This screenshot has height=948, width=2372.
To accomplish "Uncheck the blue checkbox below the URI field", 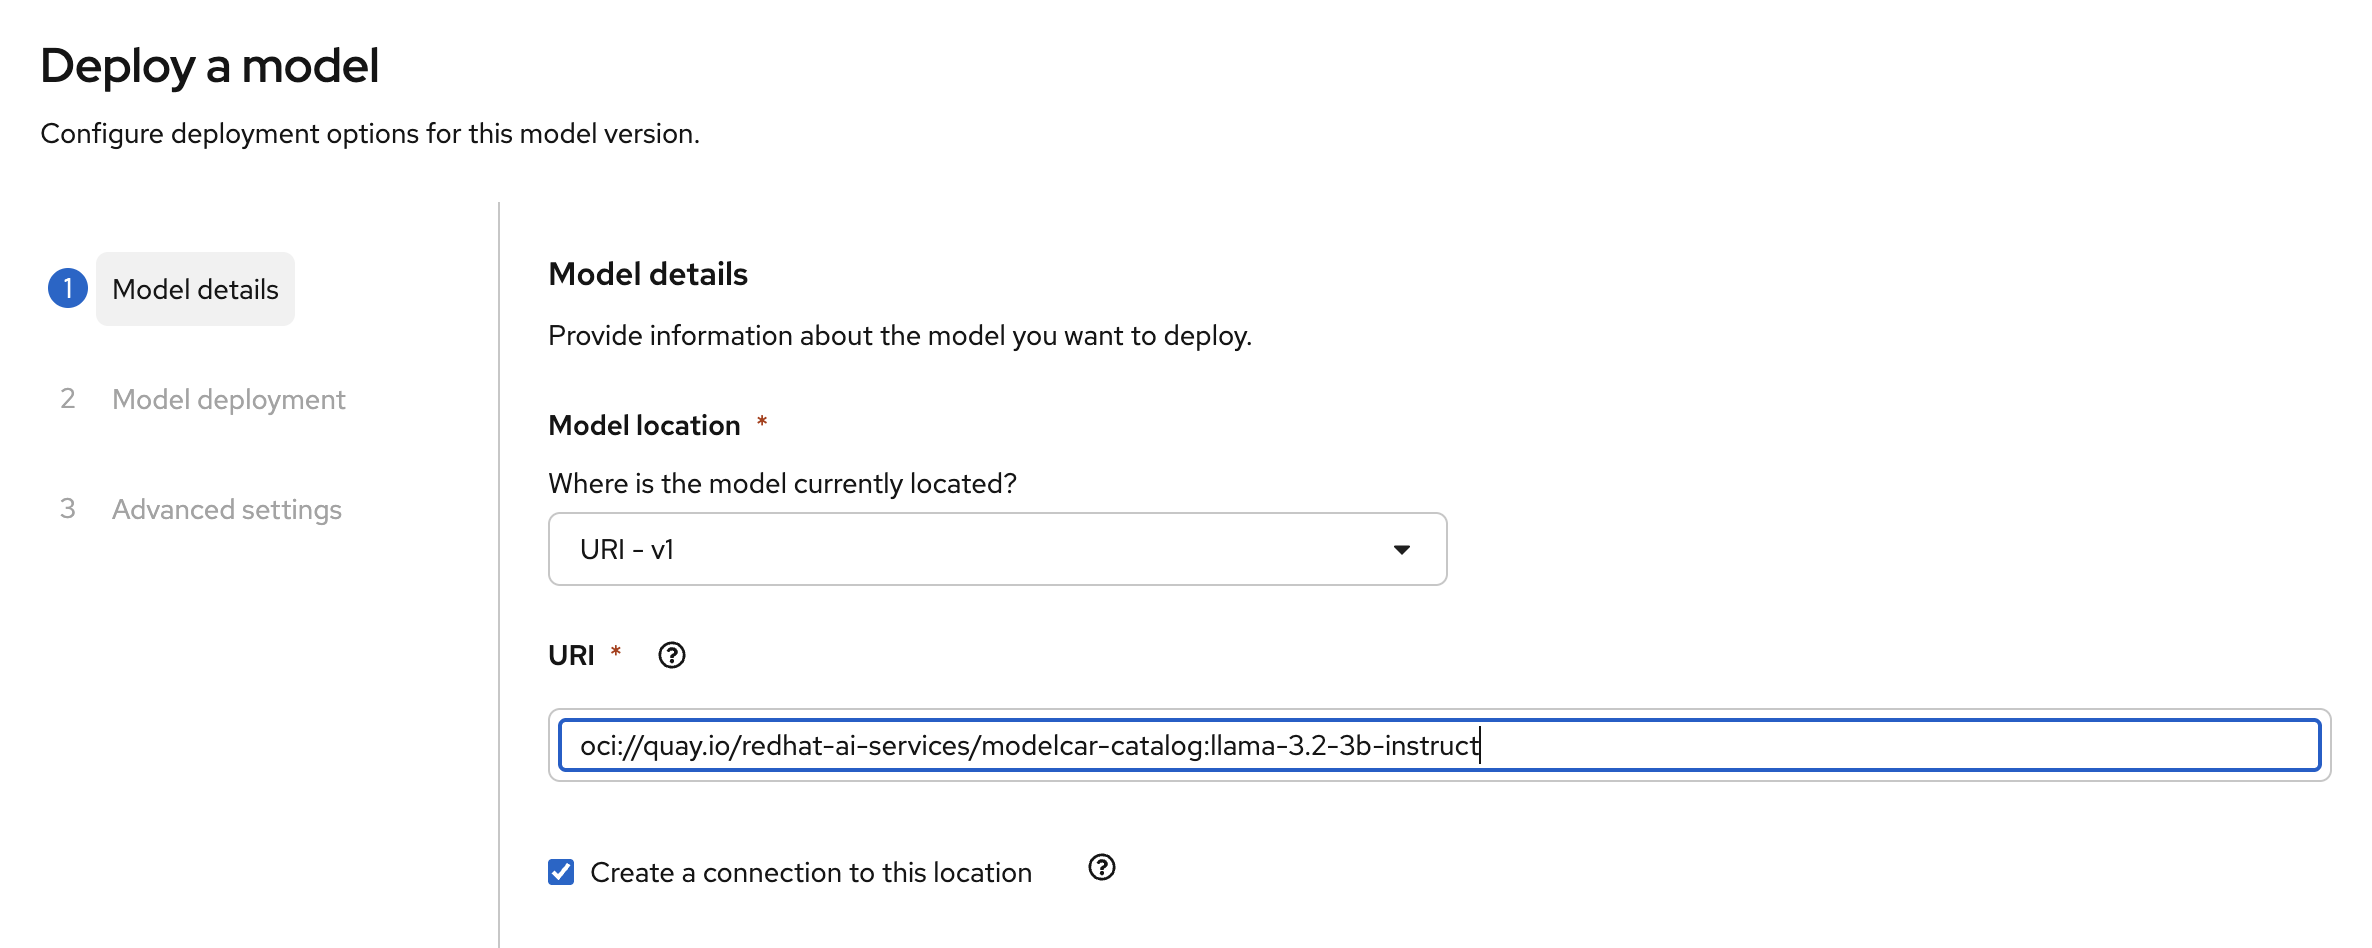I will coord(561,871).
